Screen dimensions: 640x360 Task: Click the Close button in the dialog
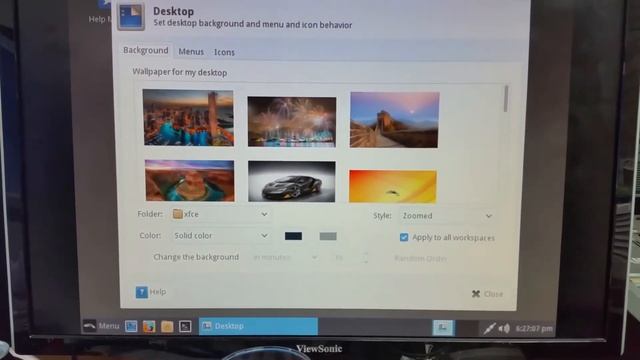[x=487, y=294]
